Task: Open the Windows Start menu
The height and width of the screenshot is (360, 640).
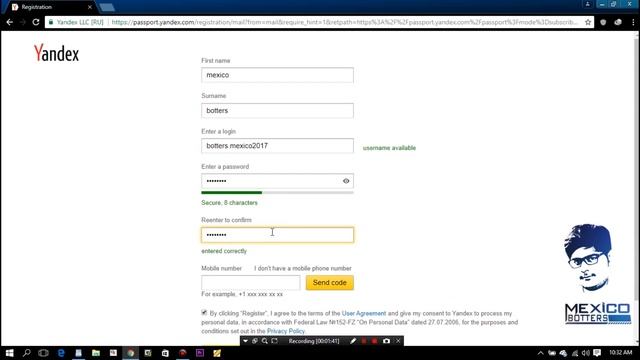Action: (x=9, y=353)
